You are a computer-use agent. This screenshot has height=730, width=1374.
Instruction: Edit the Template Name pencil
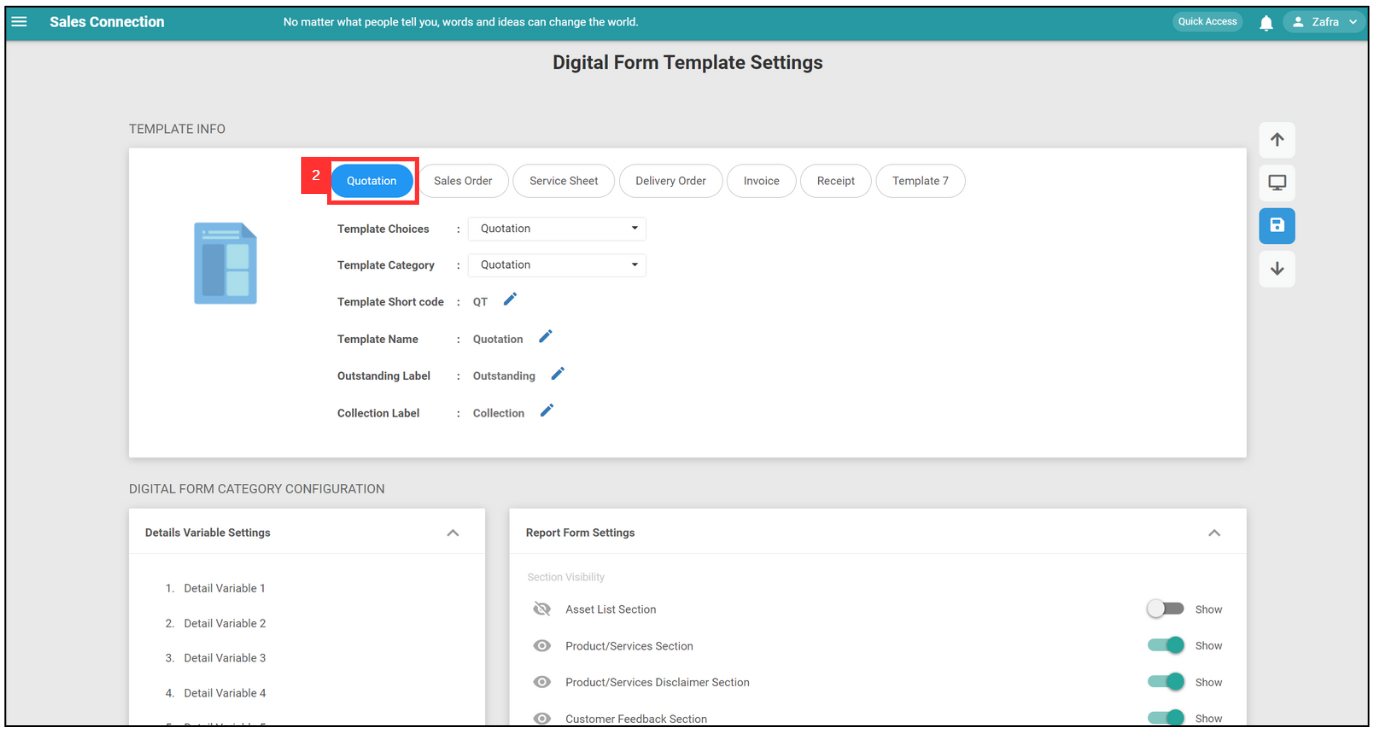pos(545,336)
